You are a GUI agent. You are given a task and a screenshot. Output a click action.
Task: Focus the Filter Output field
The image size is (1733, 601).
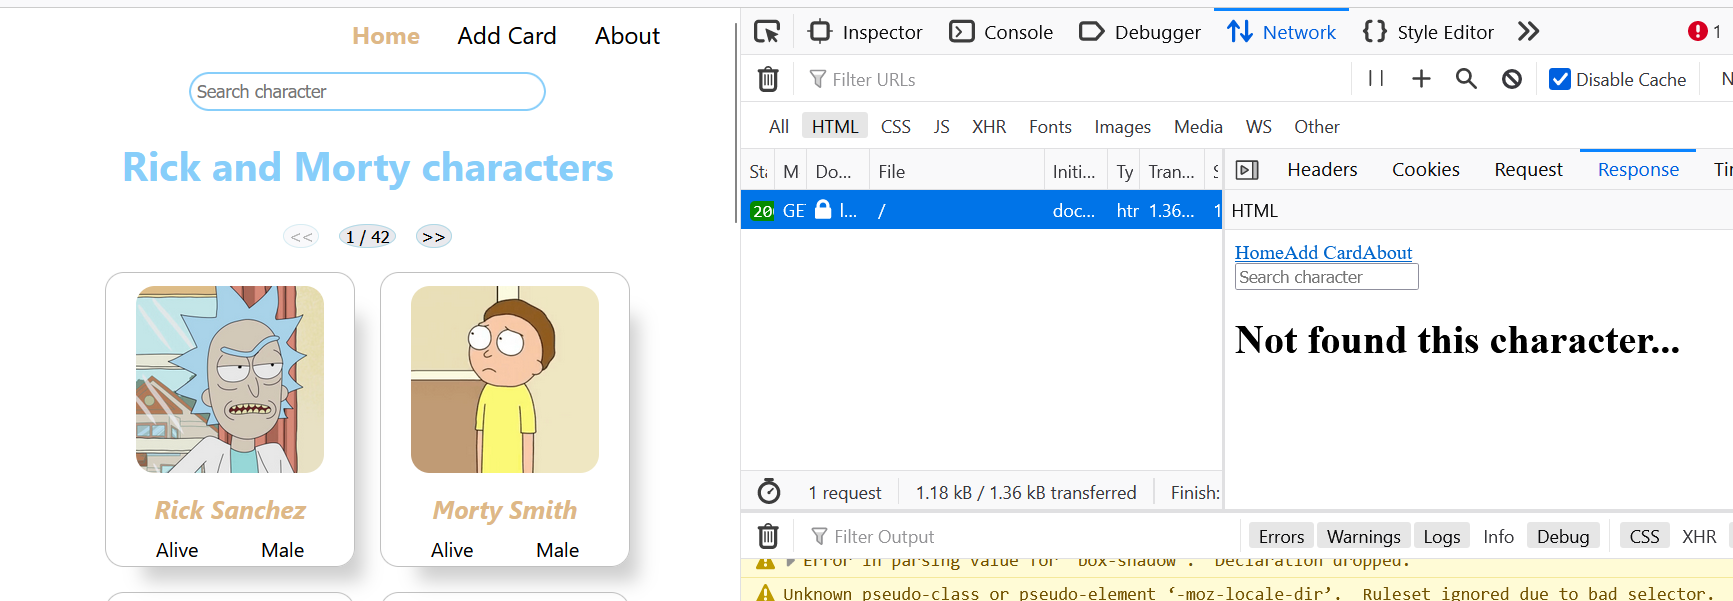click(1020, 537)
